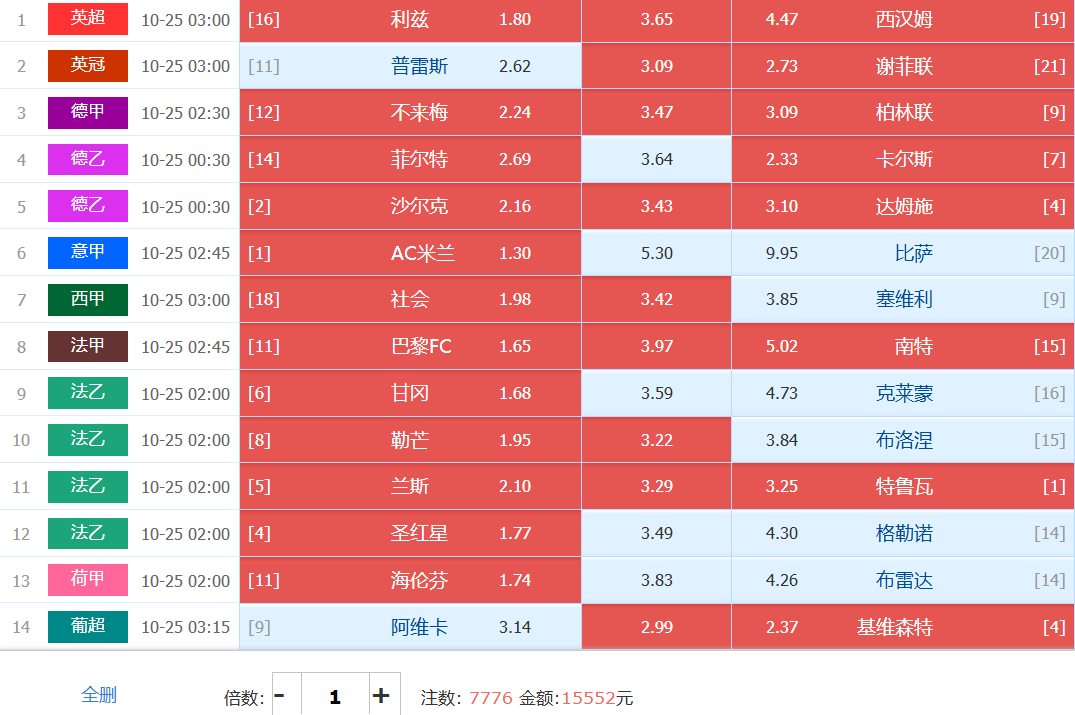Select 塞维利 away win at 3.85
1075x715 pixels.
902,299
